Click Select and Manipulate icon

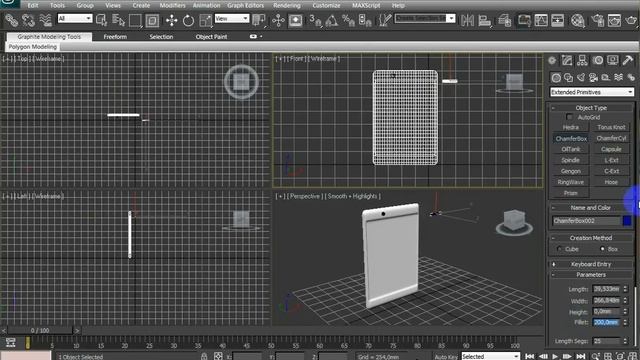click(278, 20)
